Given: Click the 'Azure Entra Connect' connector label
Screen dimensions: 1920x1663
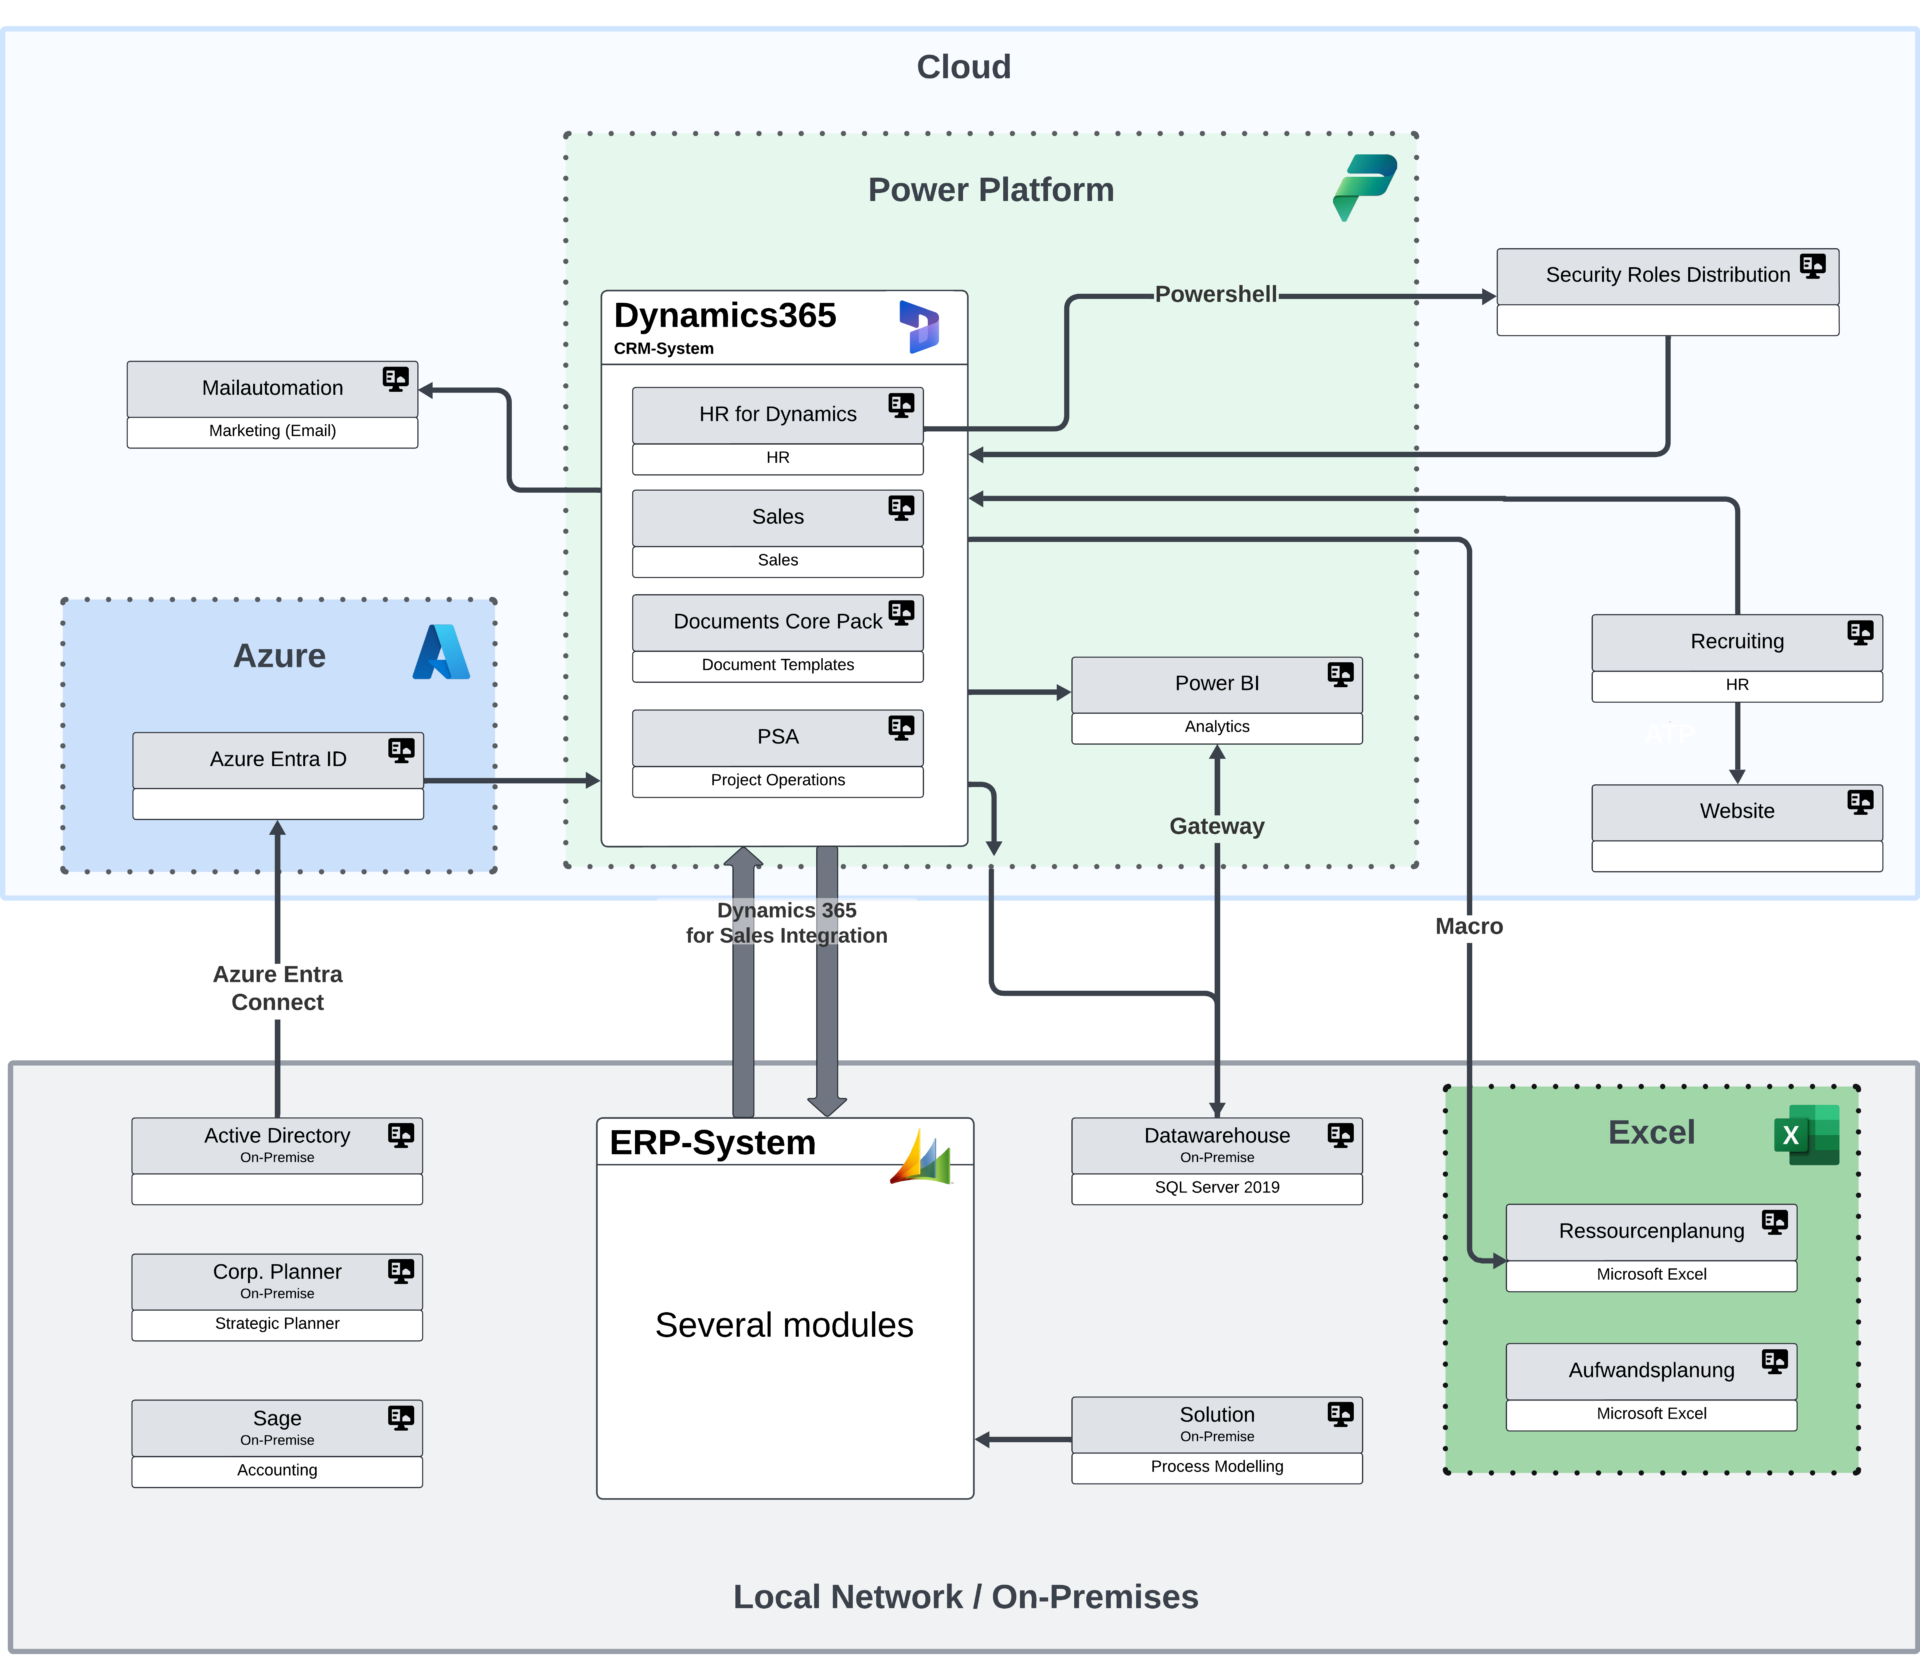Looking at the screenshot, I should pyautogui.click(x=277, y=988).
